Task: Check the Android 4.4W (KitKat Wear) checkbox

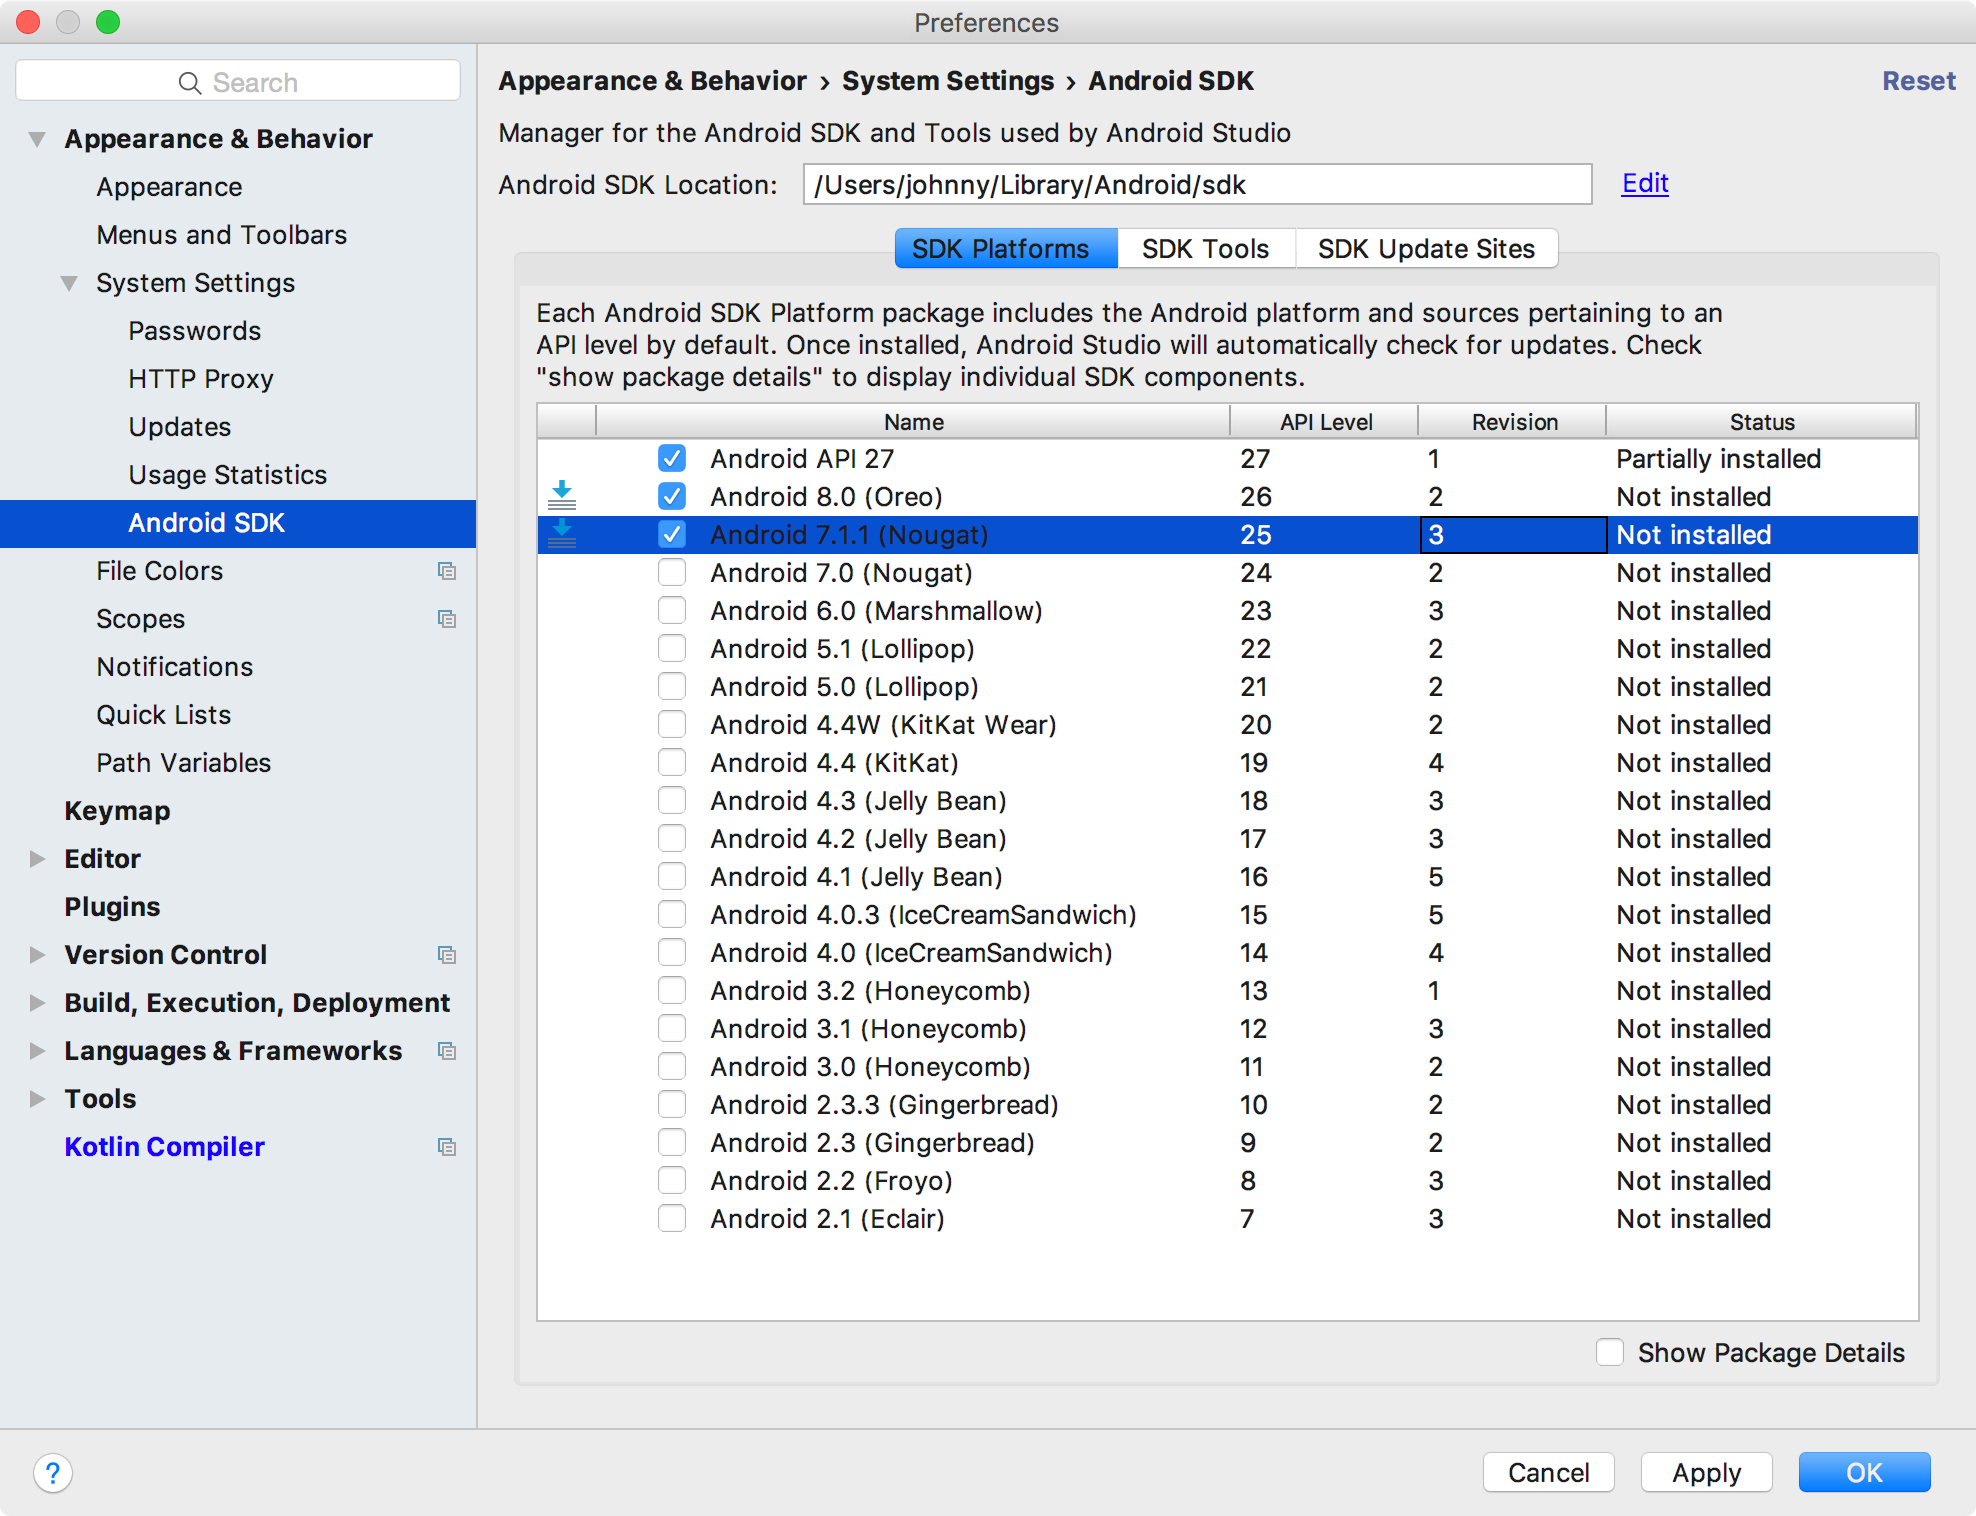Action: [672, 724]
